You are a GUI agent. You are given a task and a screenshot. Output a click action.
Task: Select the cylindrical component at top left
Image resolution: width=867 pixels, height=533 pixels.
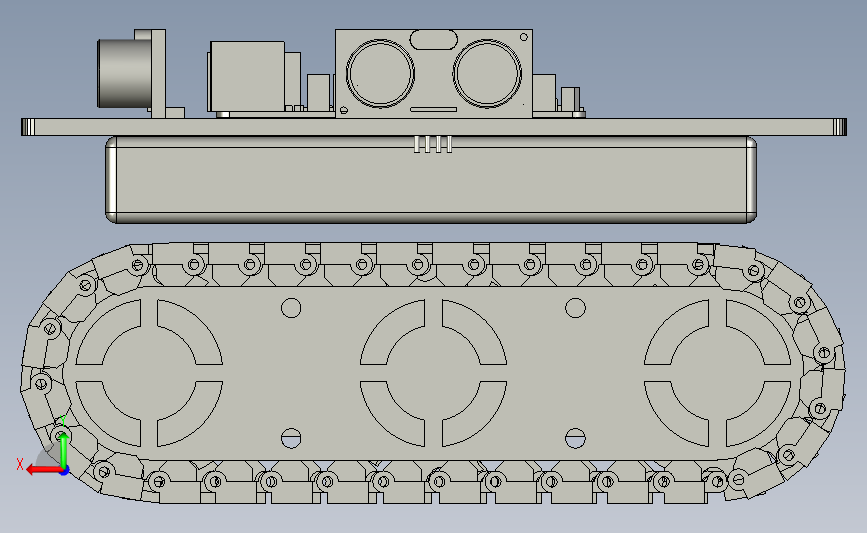[x=124, y=73]
